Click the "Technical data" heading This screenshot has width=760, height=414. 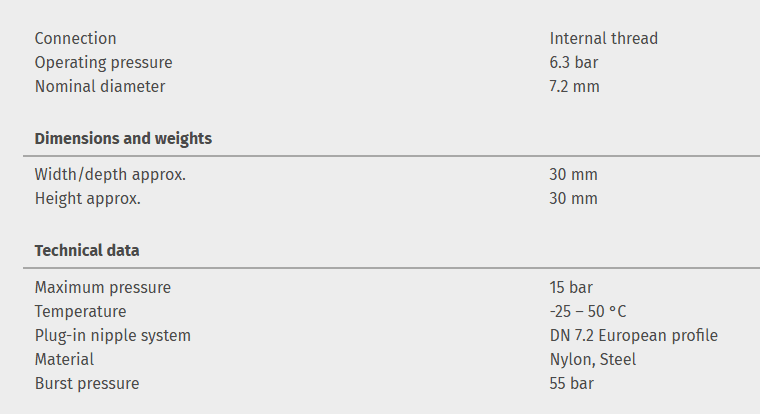point(87,251)
